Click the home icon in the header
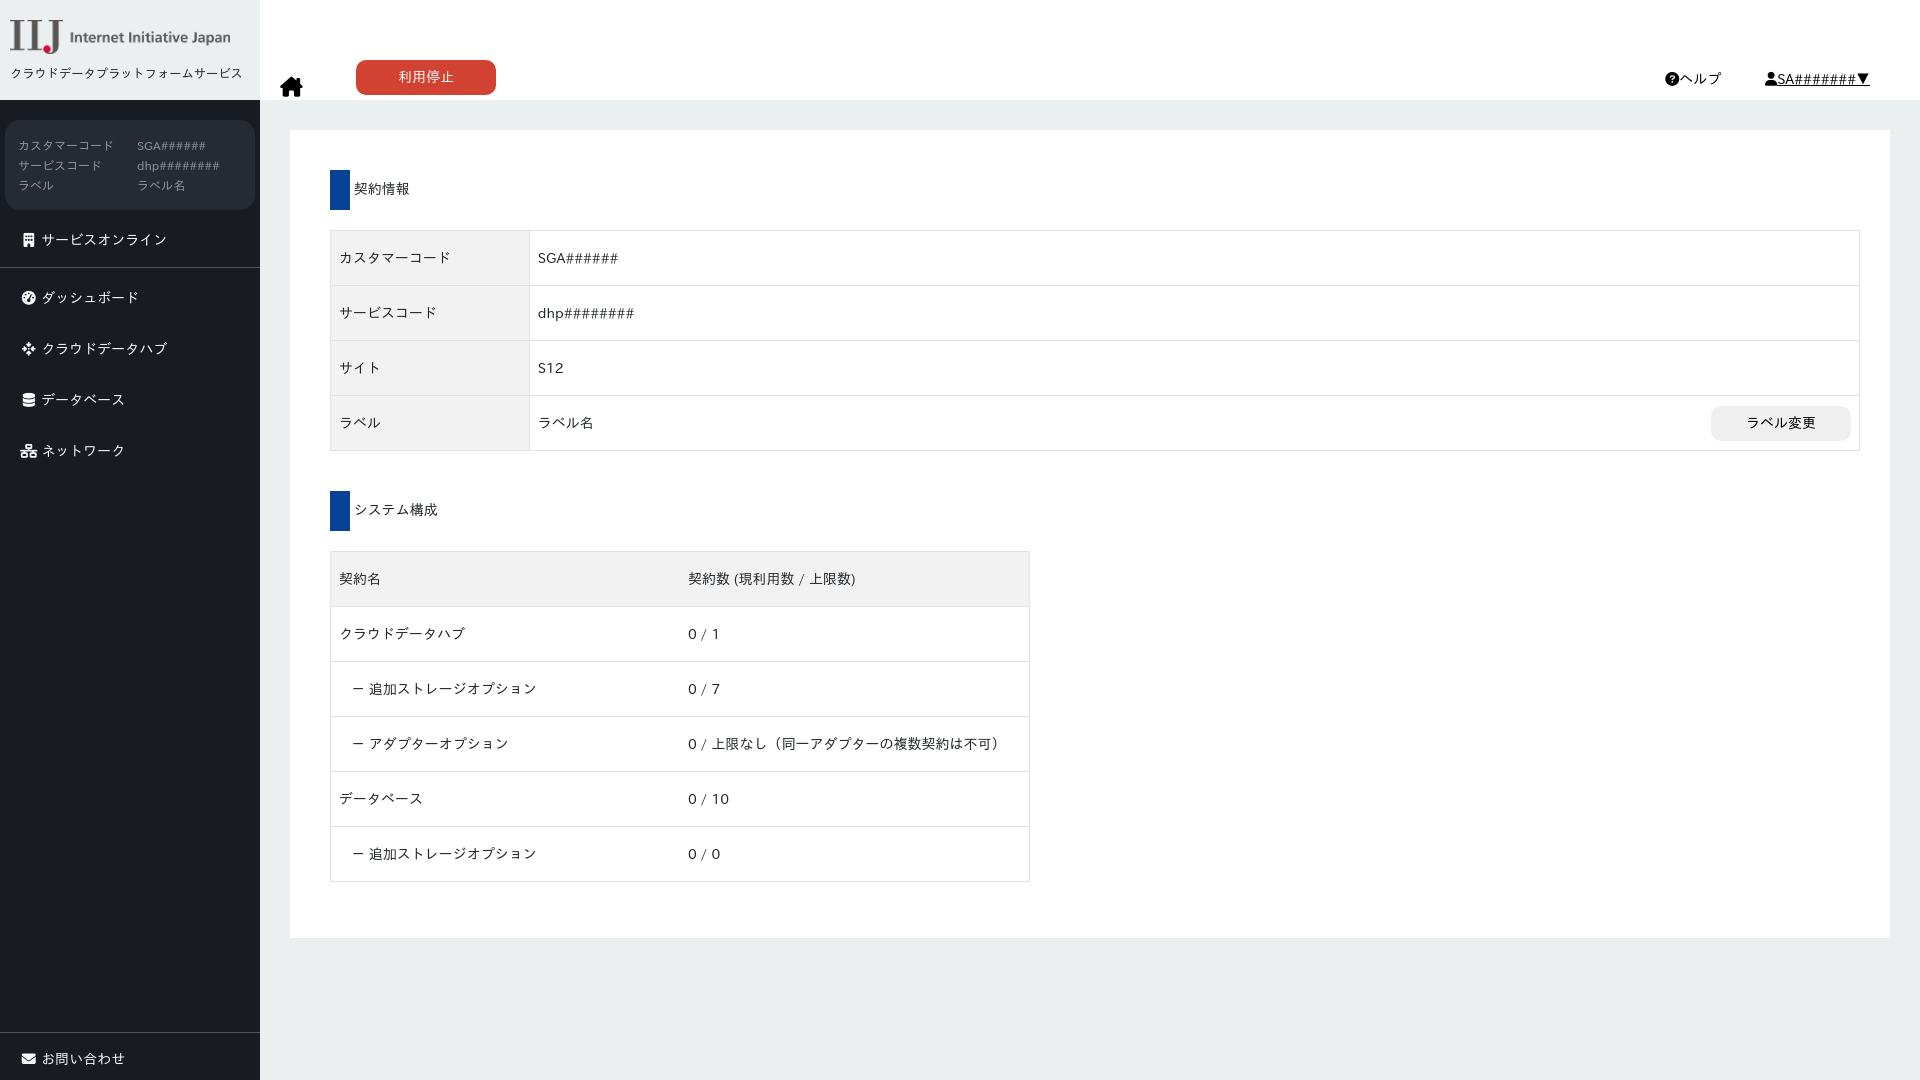Image resolution: width=1920 pixels, height=1080 pixels. 291,87
